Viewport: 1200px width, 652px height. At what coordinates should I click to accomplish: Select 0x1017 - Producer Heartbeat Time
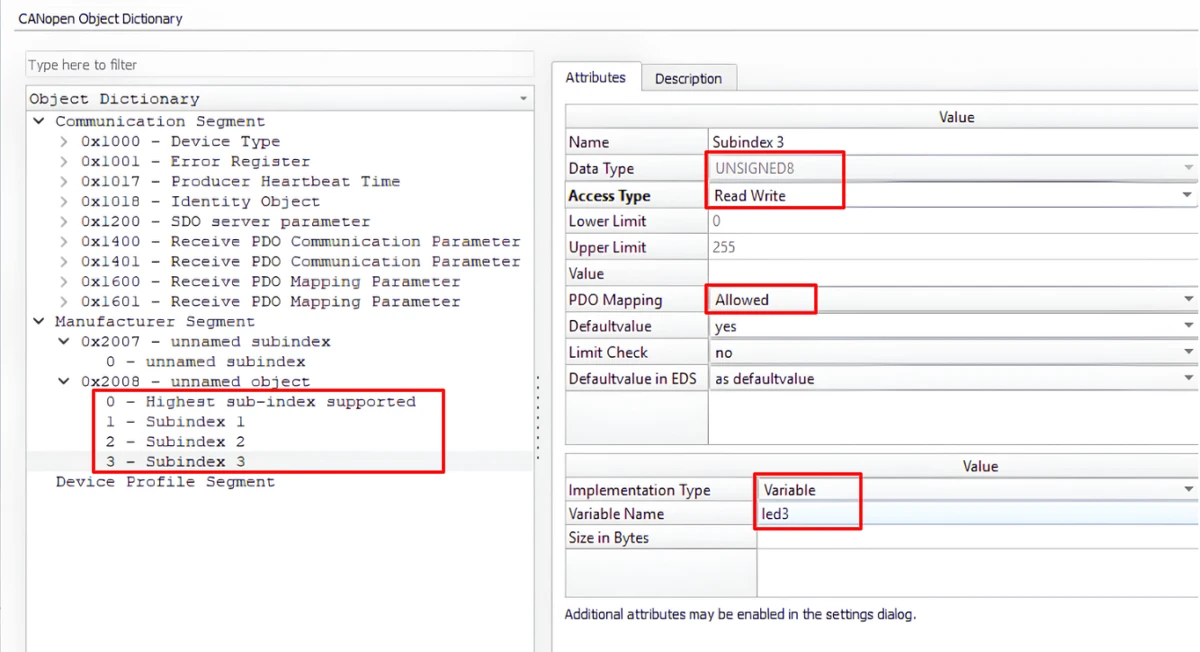coord(240,181)
